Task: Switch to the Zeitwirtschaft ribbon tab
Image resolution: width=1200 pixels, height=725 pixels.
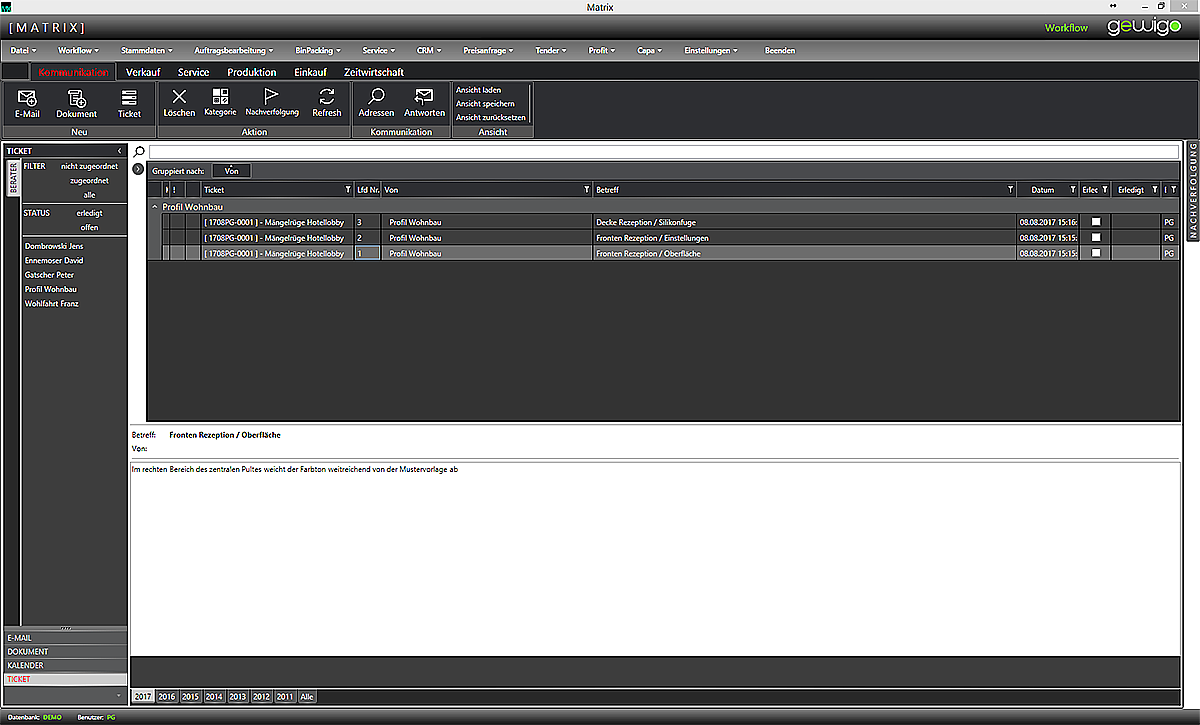Action: pyautogui.click(x=373, y=72)
